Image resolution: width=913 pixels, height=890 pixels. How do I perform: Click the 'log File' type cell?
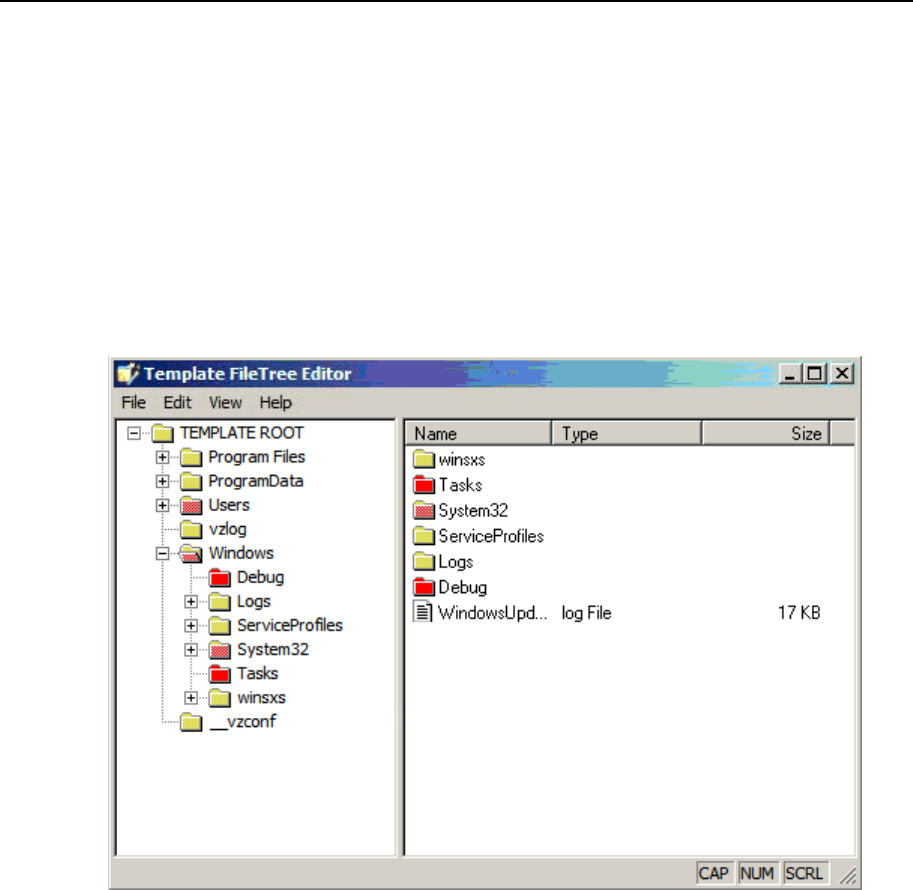(586, 613)
